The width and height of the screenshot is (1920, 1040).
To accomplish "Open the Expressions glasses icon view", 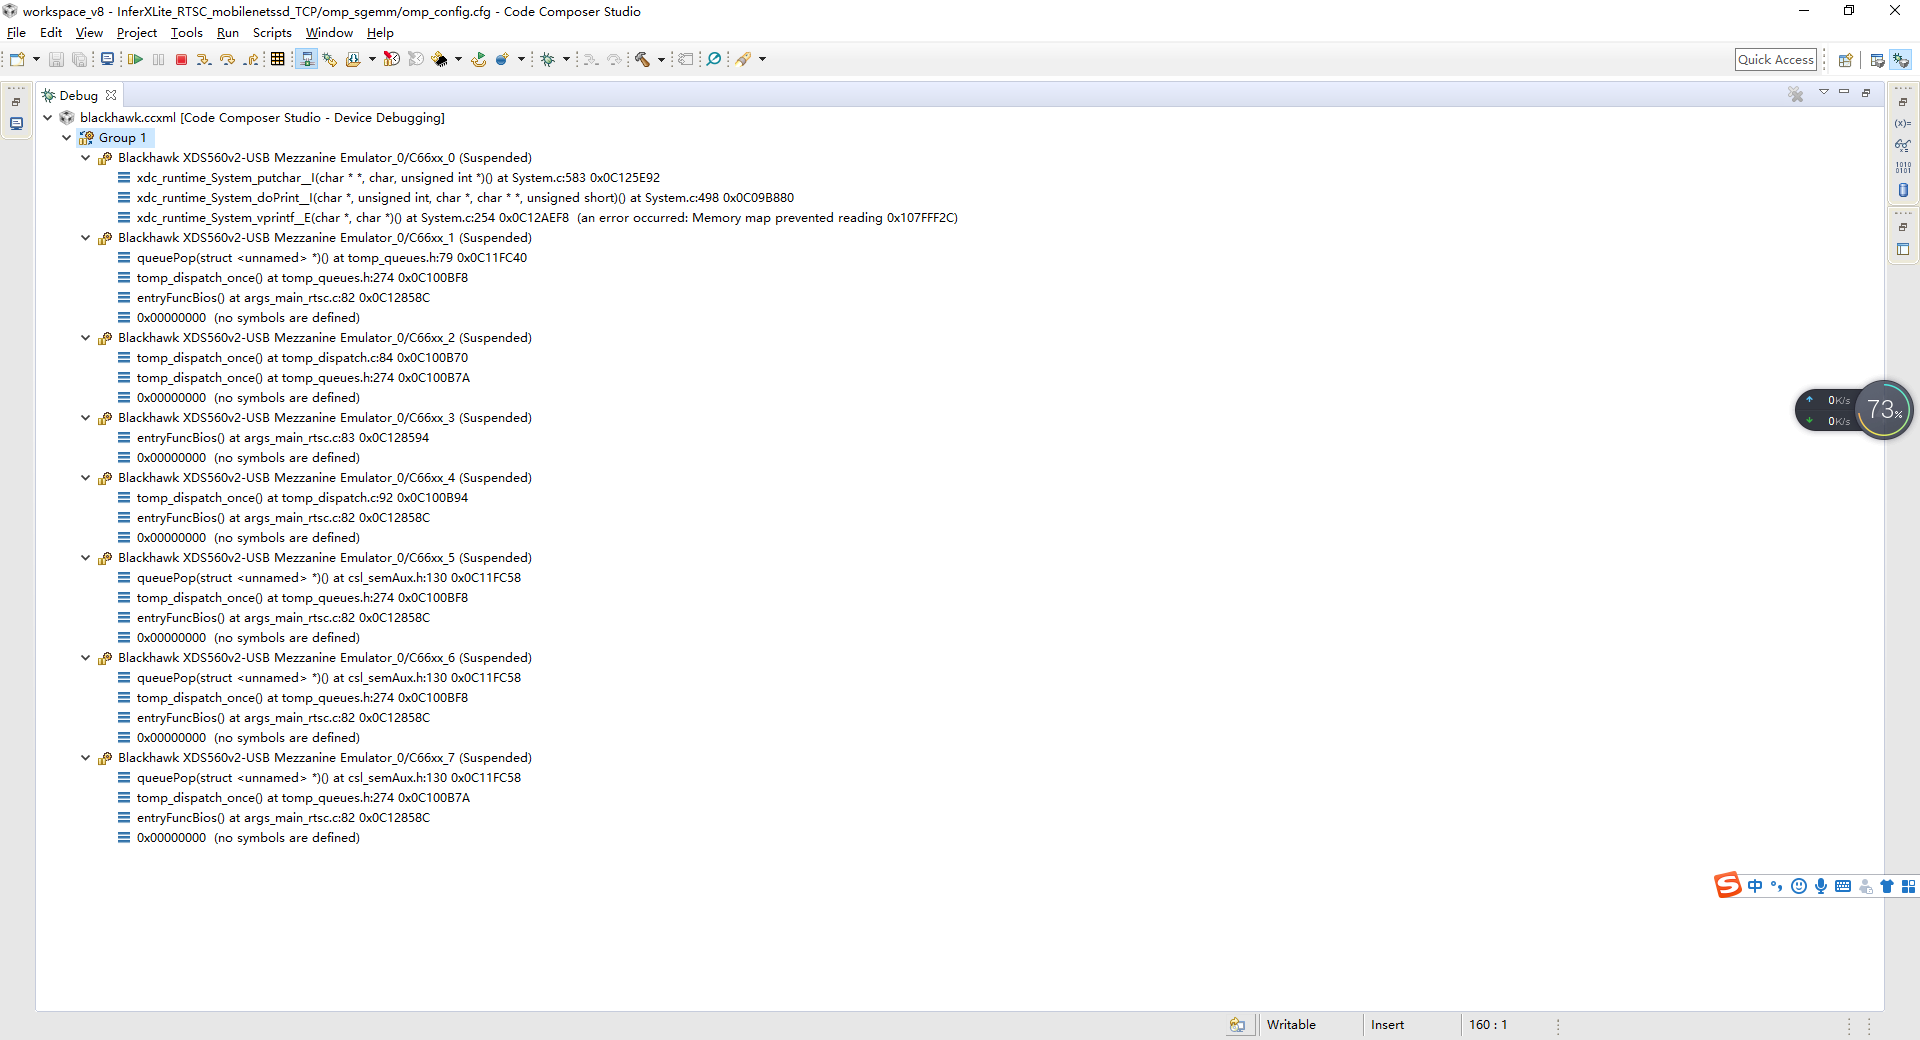I will [x=1903, y=145].
